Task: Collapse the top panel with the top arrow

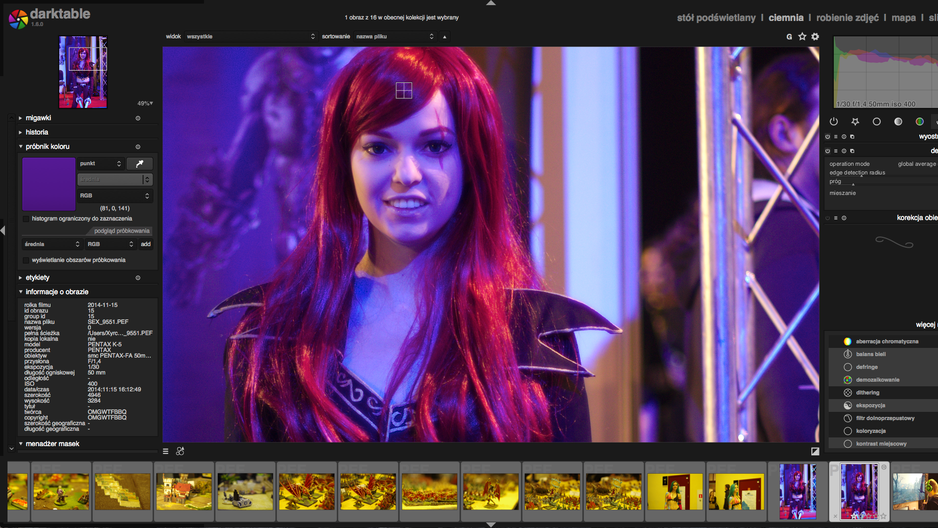Action: point(491,3)
